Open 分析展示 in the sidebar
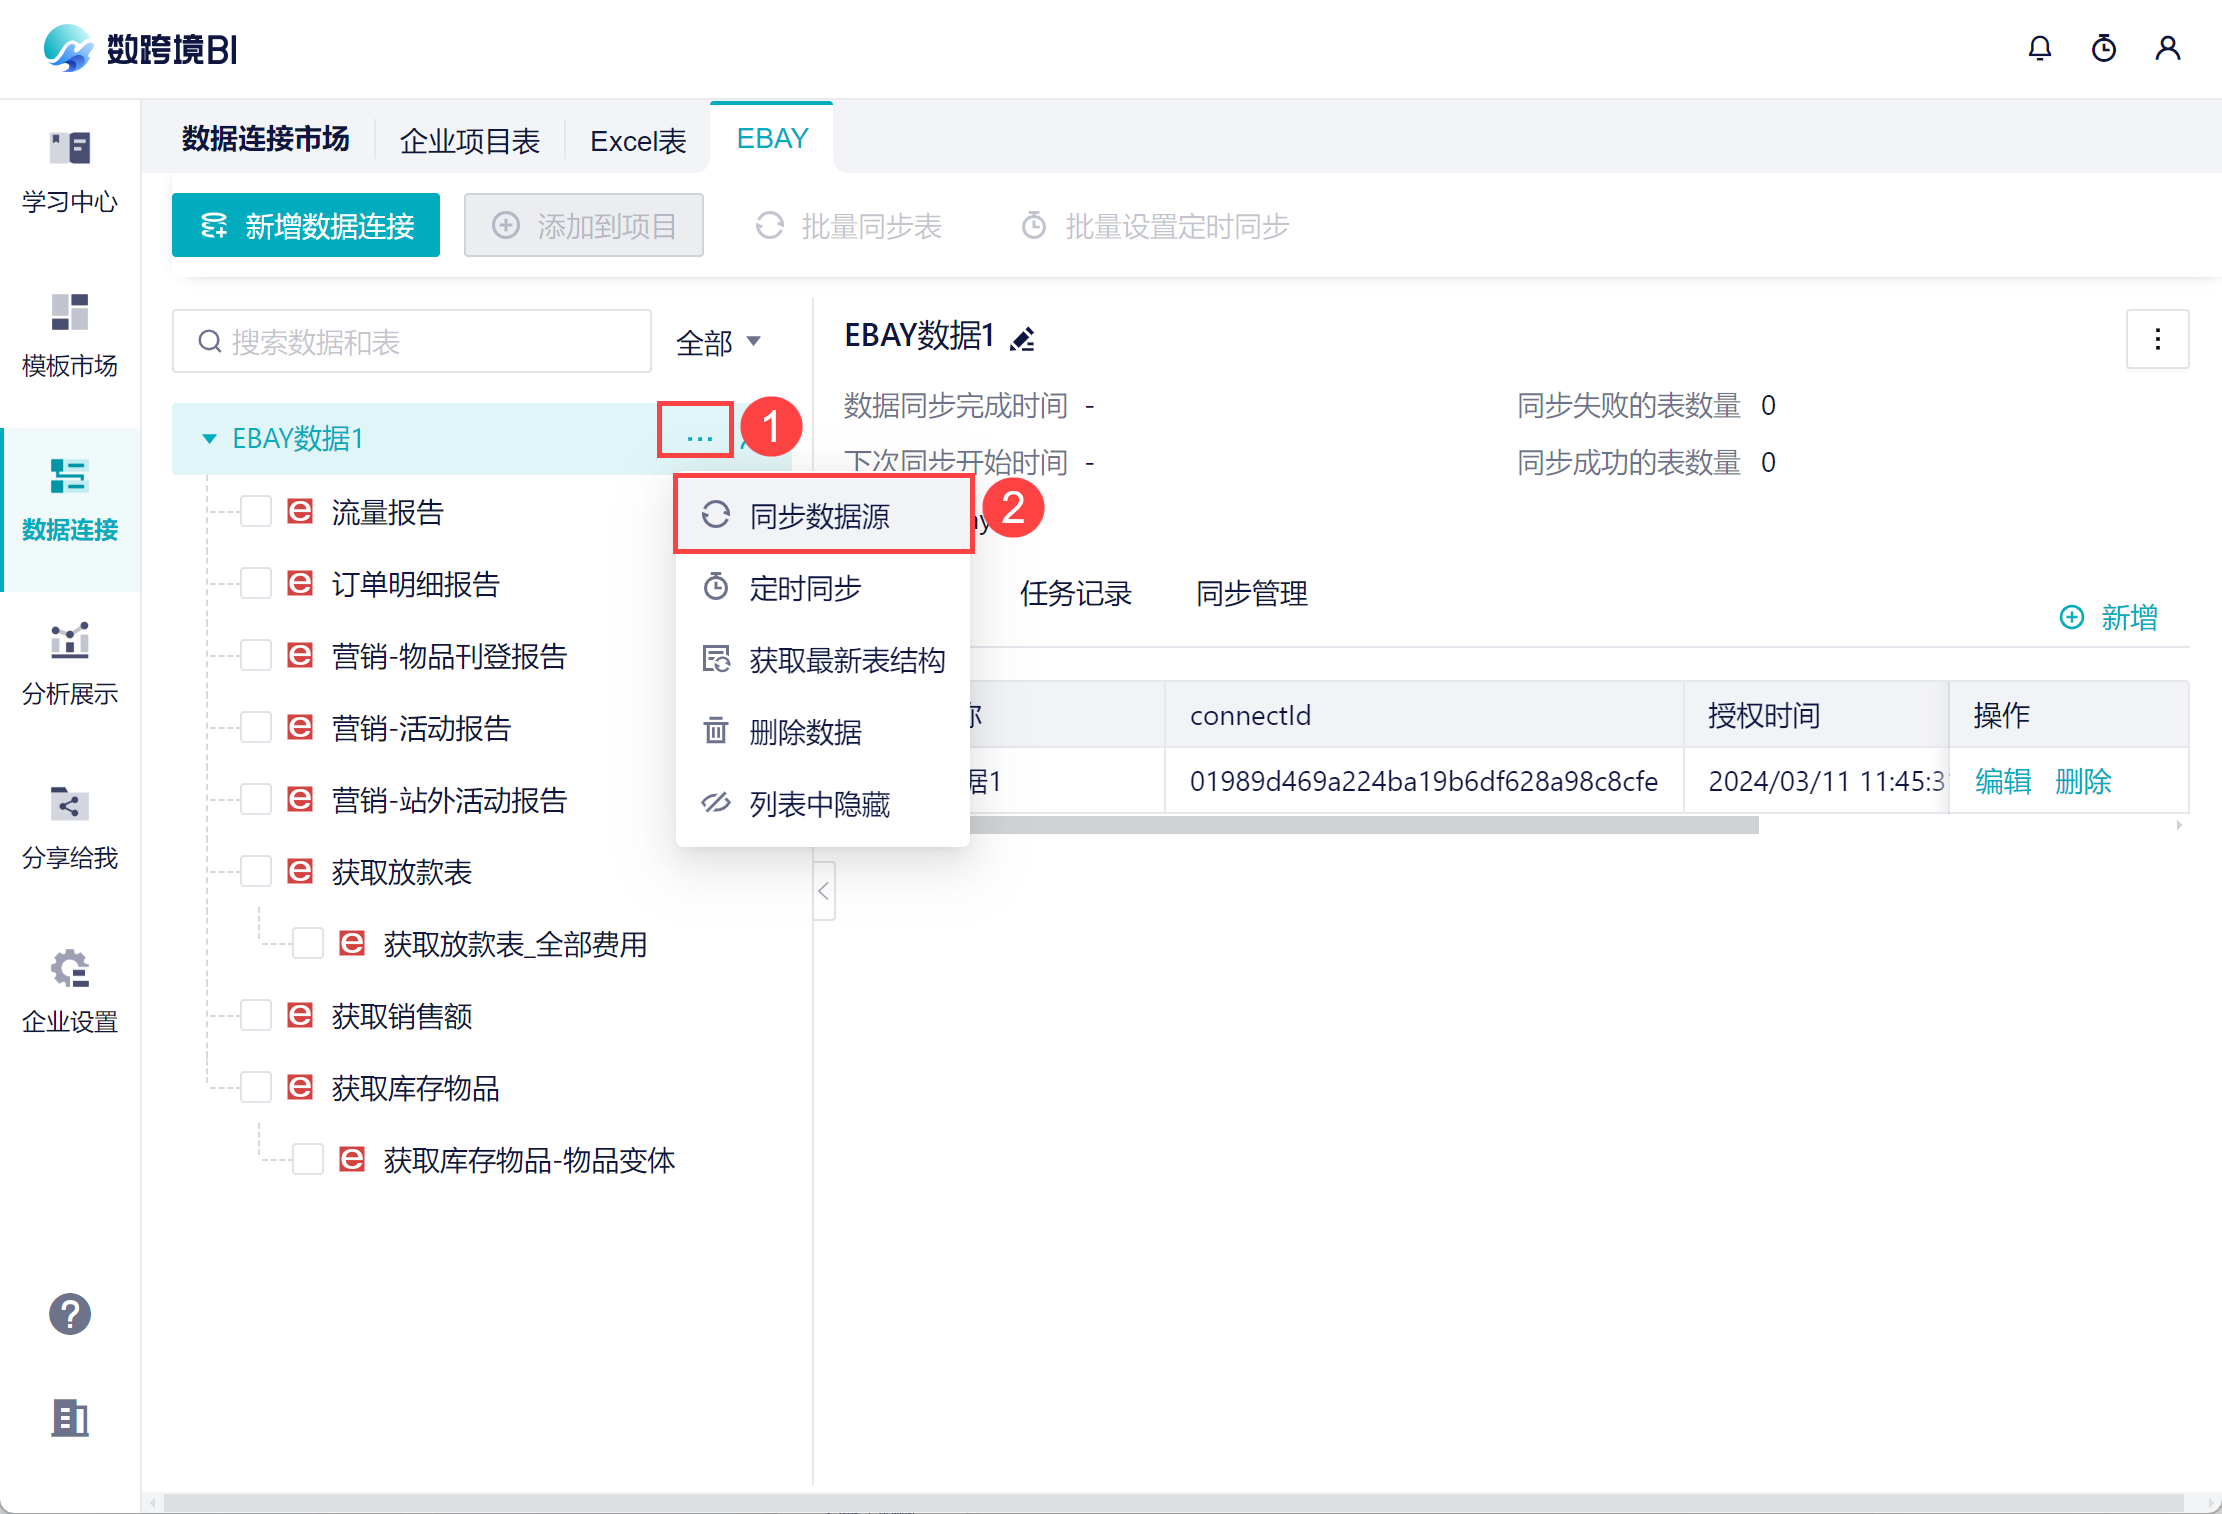Screen dimensions: 2222x1514 (x=70, y=664)
